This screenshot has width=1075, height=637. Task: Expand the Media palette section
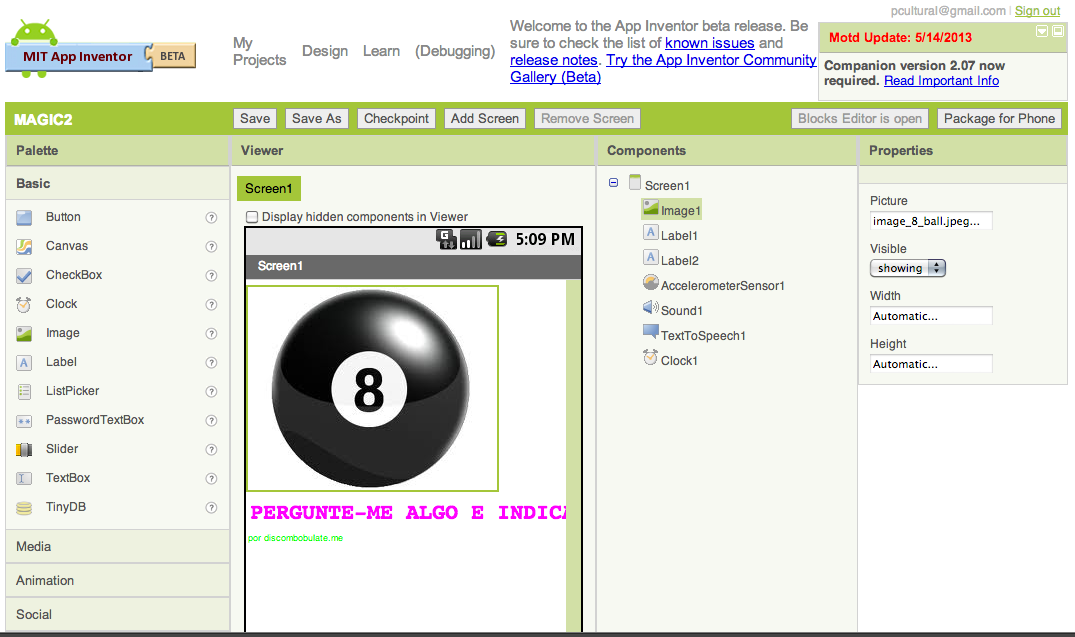tap(117, 546)
